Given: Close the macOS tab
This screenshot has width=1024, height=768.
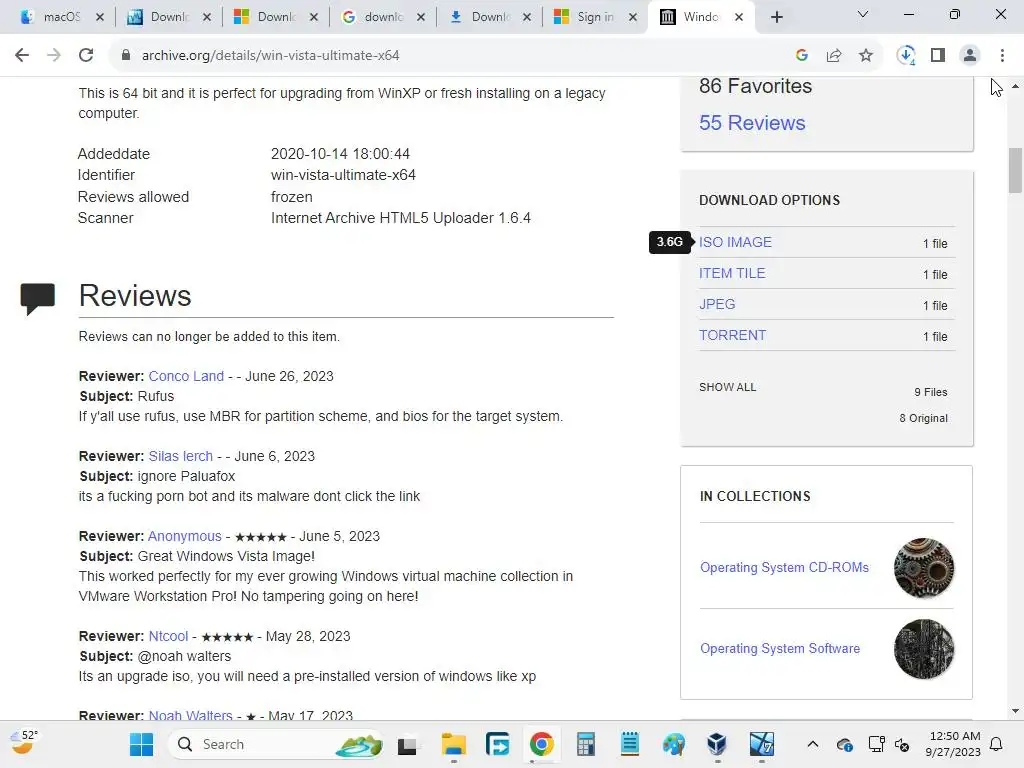Looking at the screenshot, I should [100, 18].
